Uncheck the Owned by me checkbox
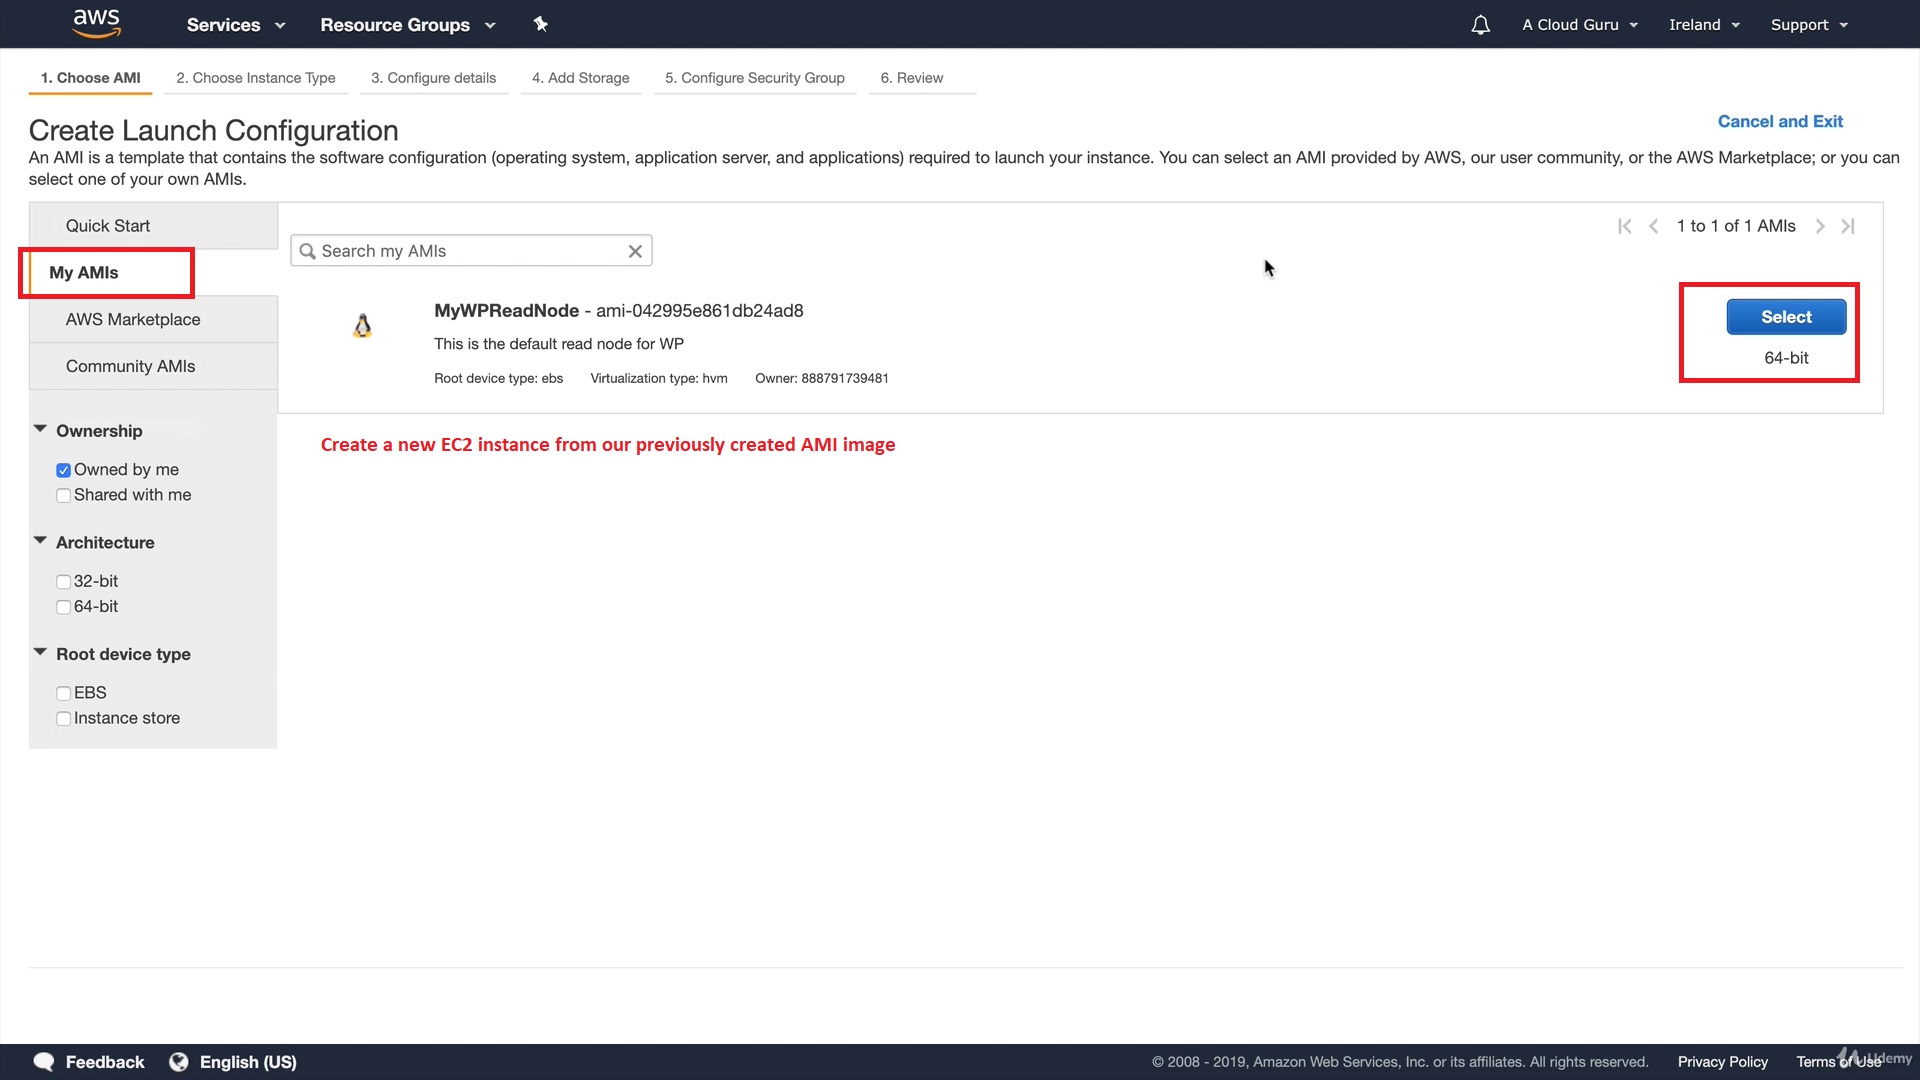Image resolution: width=1920 pixels, height=1080 pixels. (x=63, y=470)
